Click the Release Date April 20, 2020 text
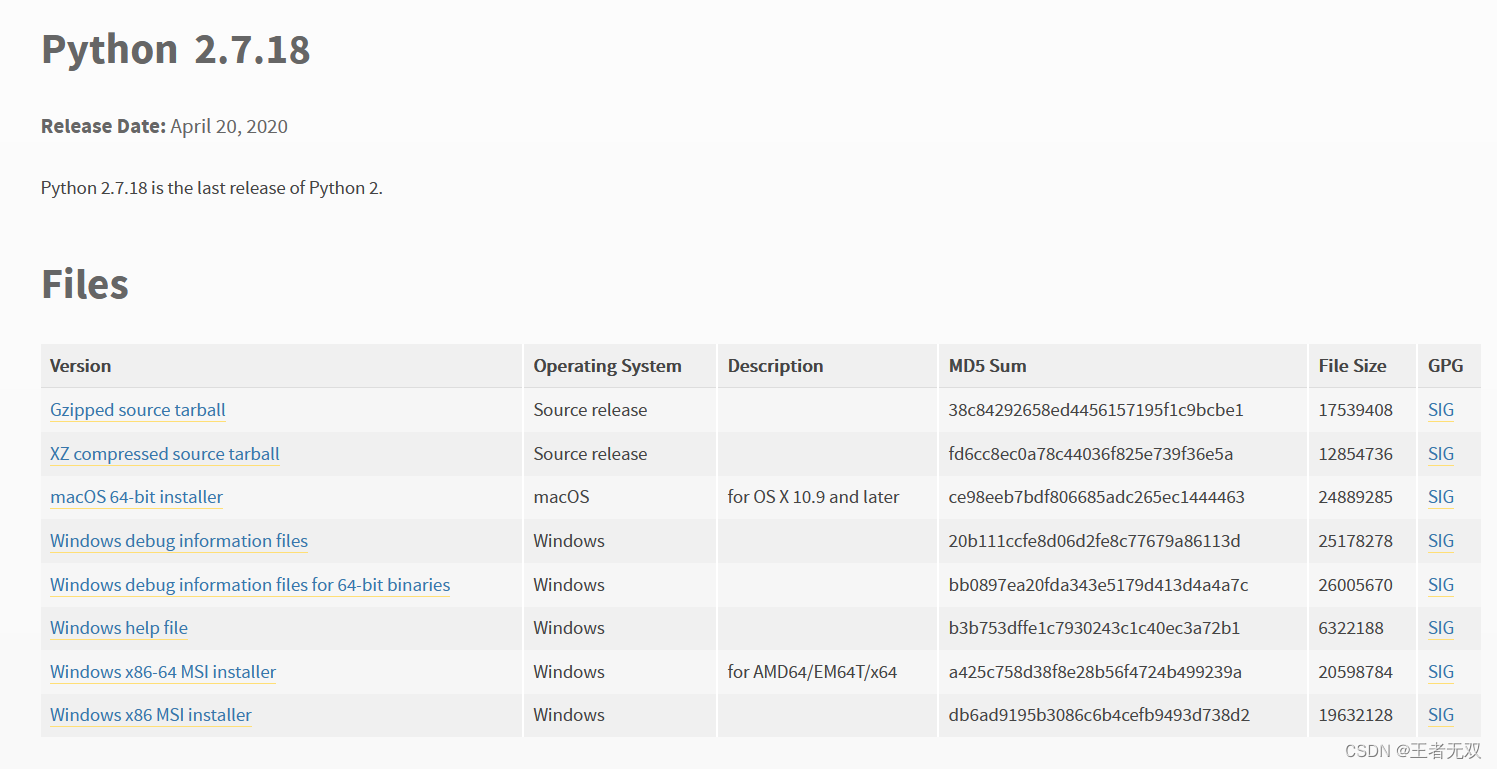1497x769 pixels. tap(164, 127)
